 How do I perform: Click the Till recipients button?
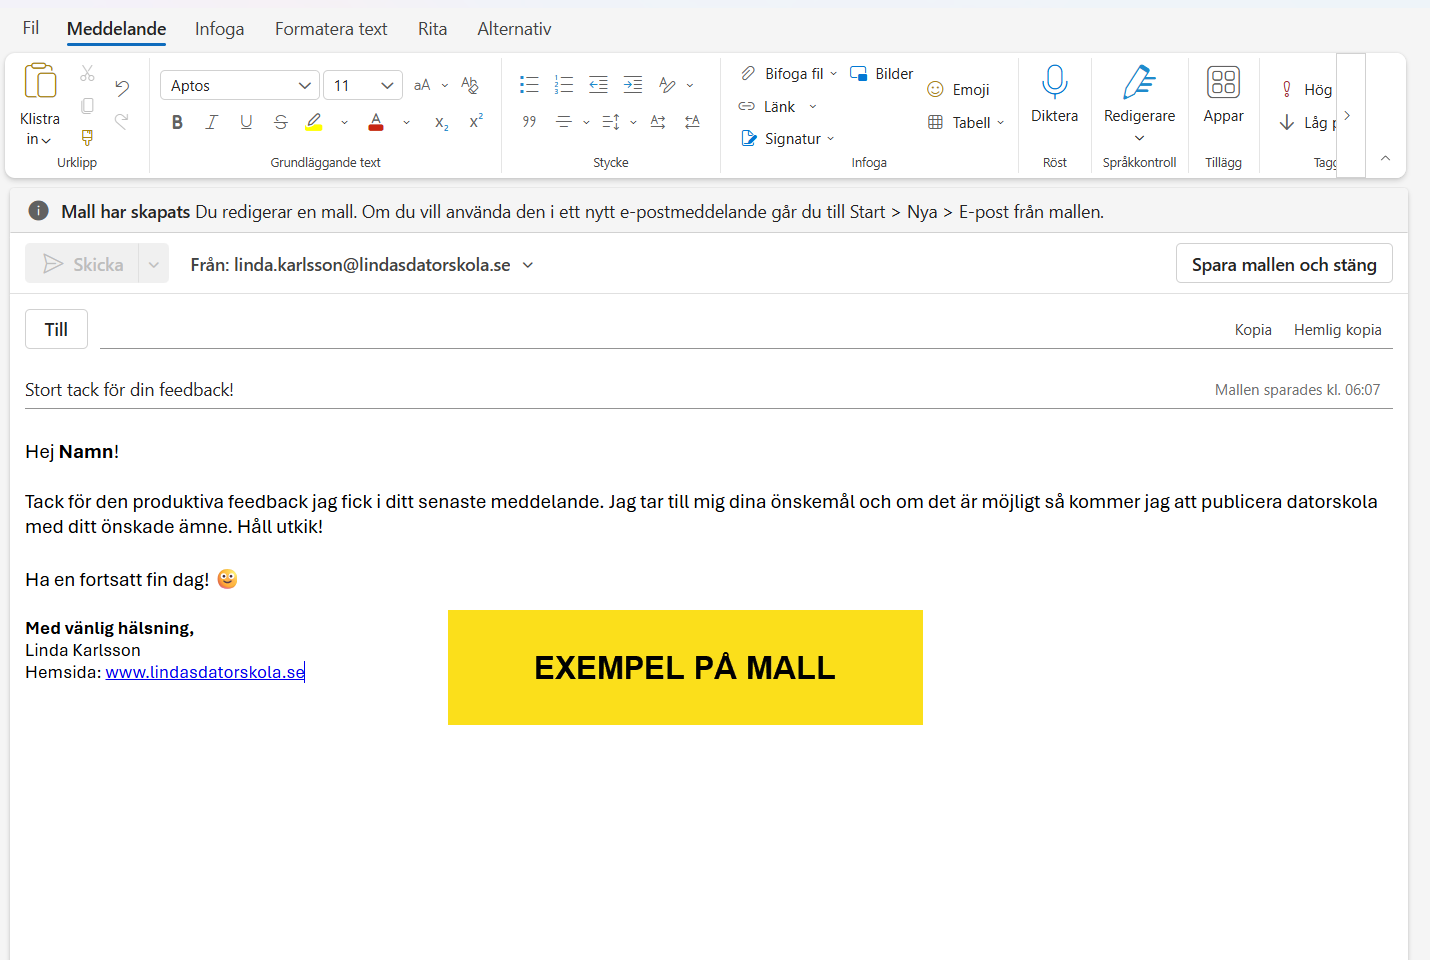(x=56, y=329)
